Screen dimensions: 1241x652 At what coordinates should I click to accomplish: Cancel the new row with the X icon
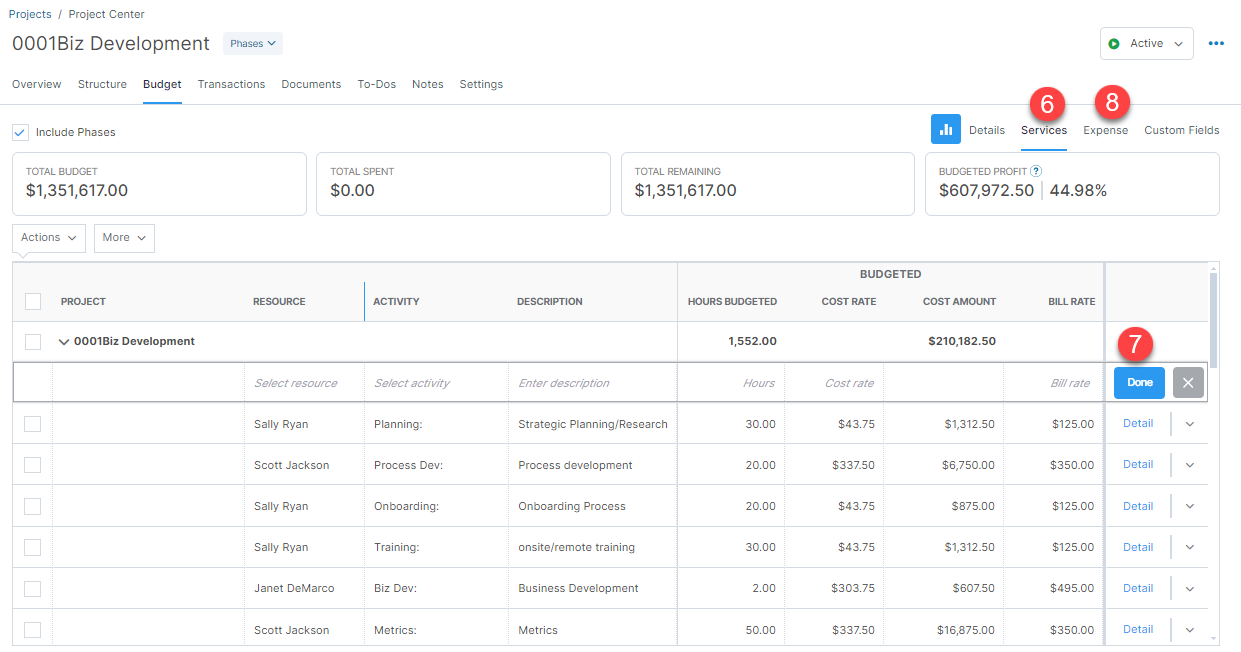(1187, 382)
